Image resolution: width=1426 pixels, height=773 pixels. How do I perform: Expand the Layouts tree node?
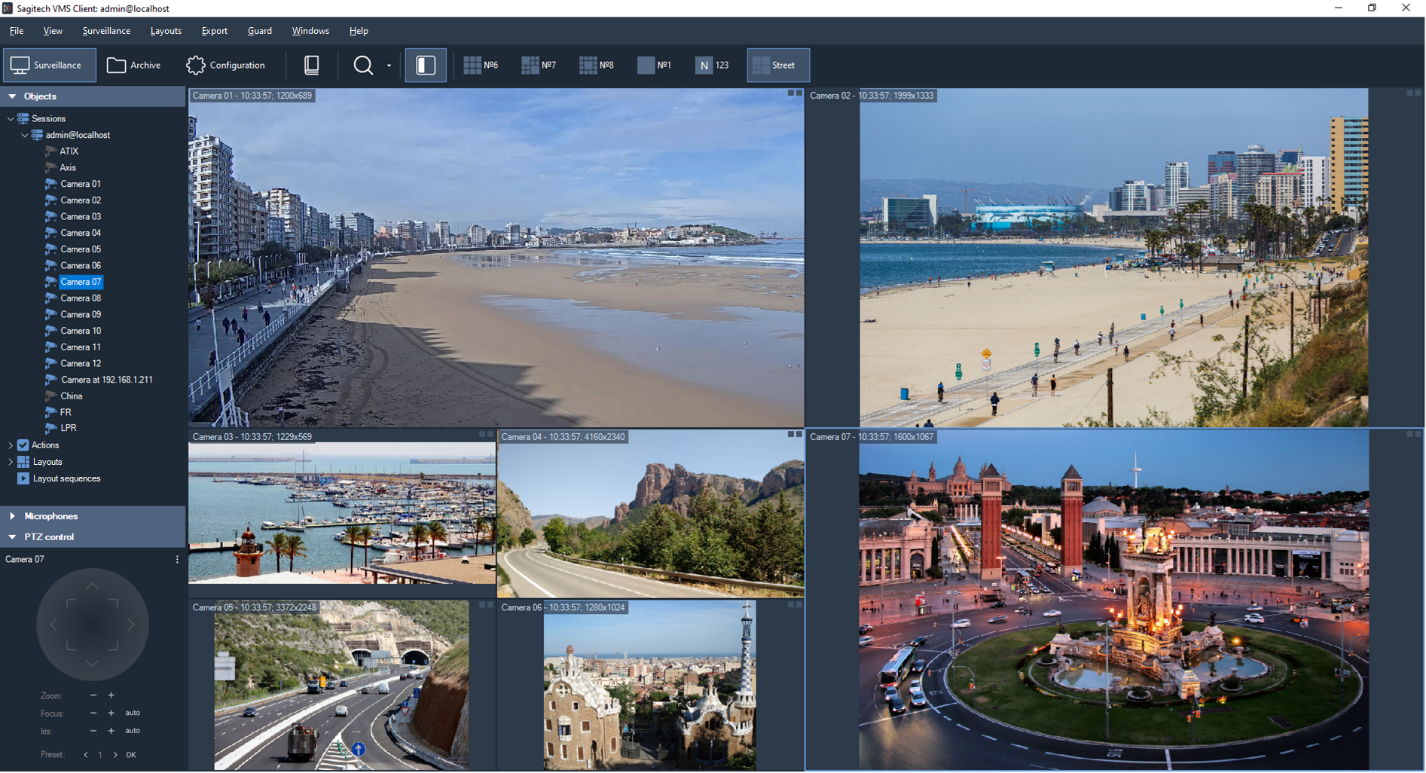(11, 462)
